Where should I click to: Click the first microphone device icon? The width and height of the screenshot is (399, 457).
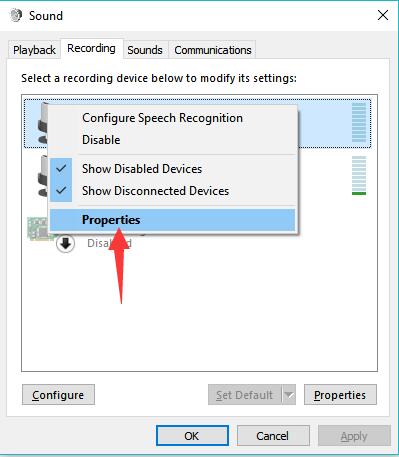click(x=43, y=123)
